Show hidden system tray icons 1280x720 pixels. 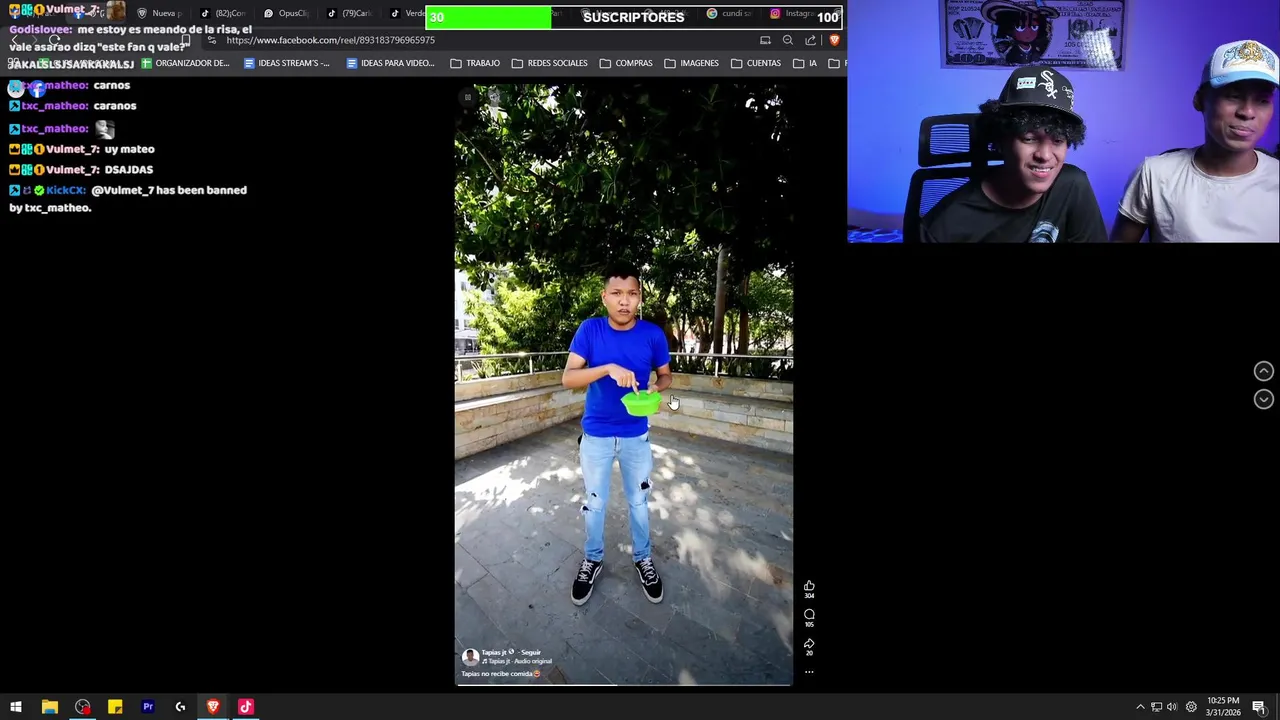coord(1140,707)
